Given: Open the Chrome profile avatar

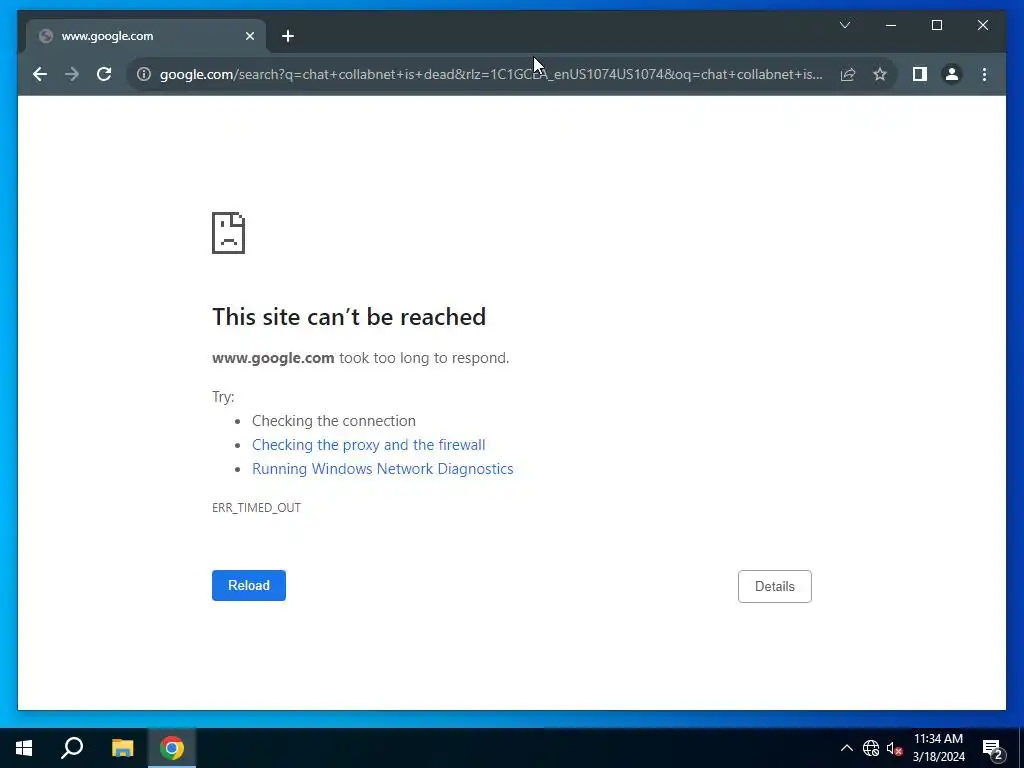Looking at the screenshot, I should tap(952, 74).
